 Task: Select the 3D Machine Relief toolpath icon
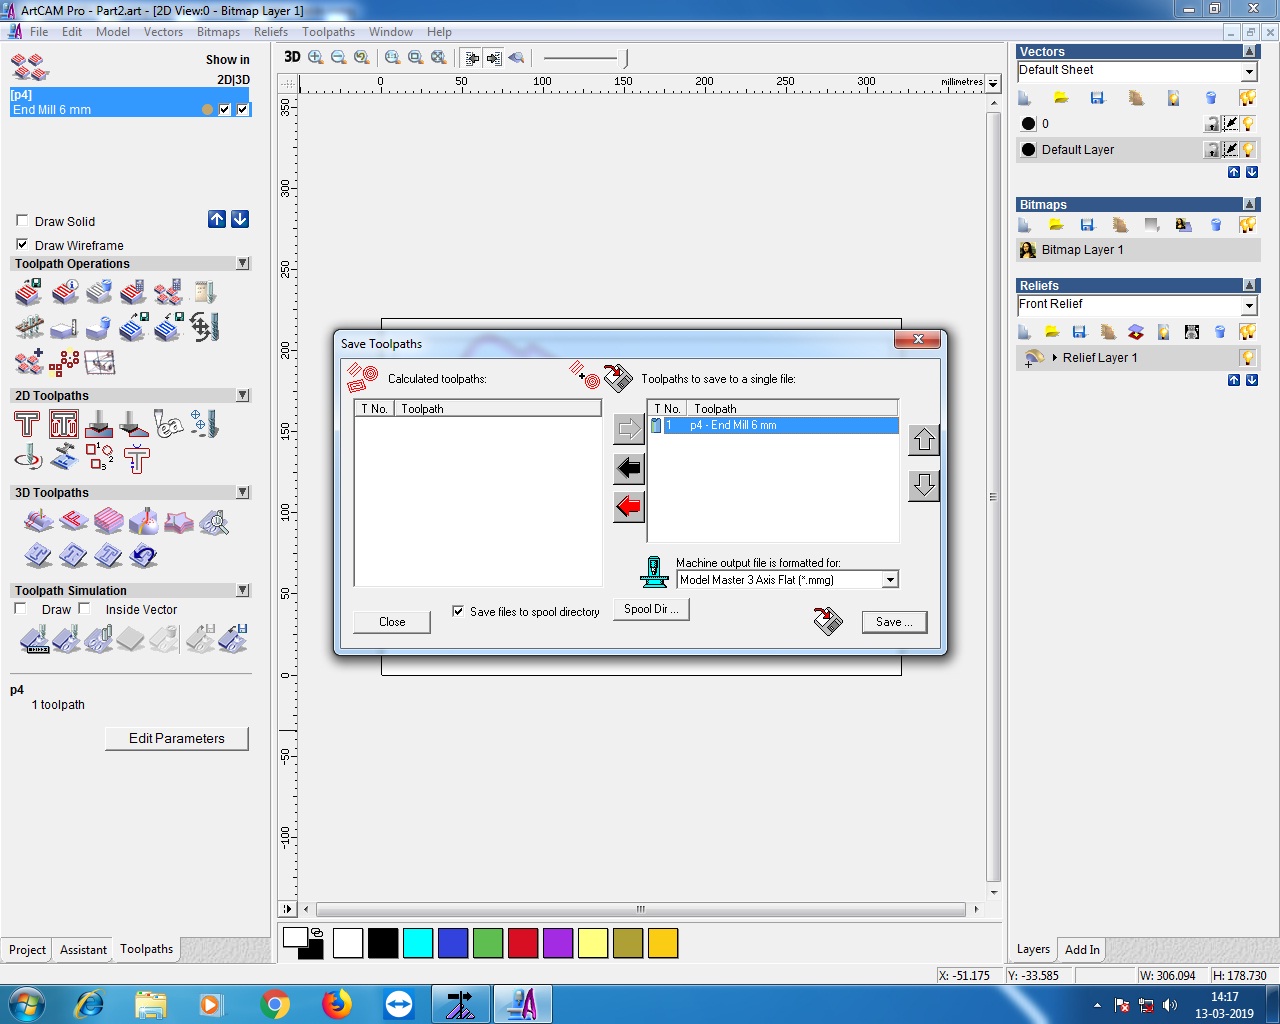pos(39,521)
